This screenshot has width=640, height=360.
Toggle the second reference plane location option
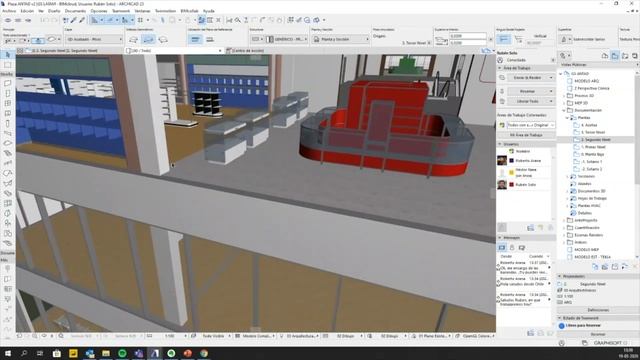pos(210,39)
